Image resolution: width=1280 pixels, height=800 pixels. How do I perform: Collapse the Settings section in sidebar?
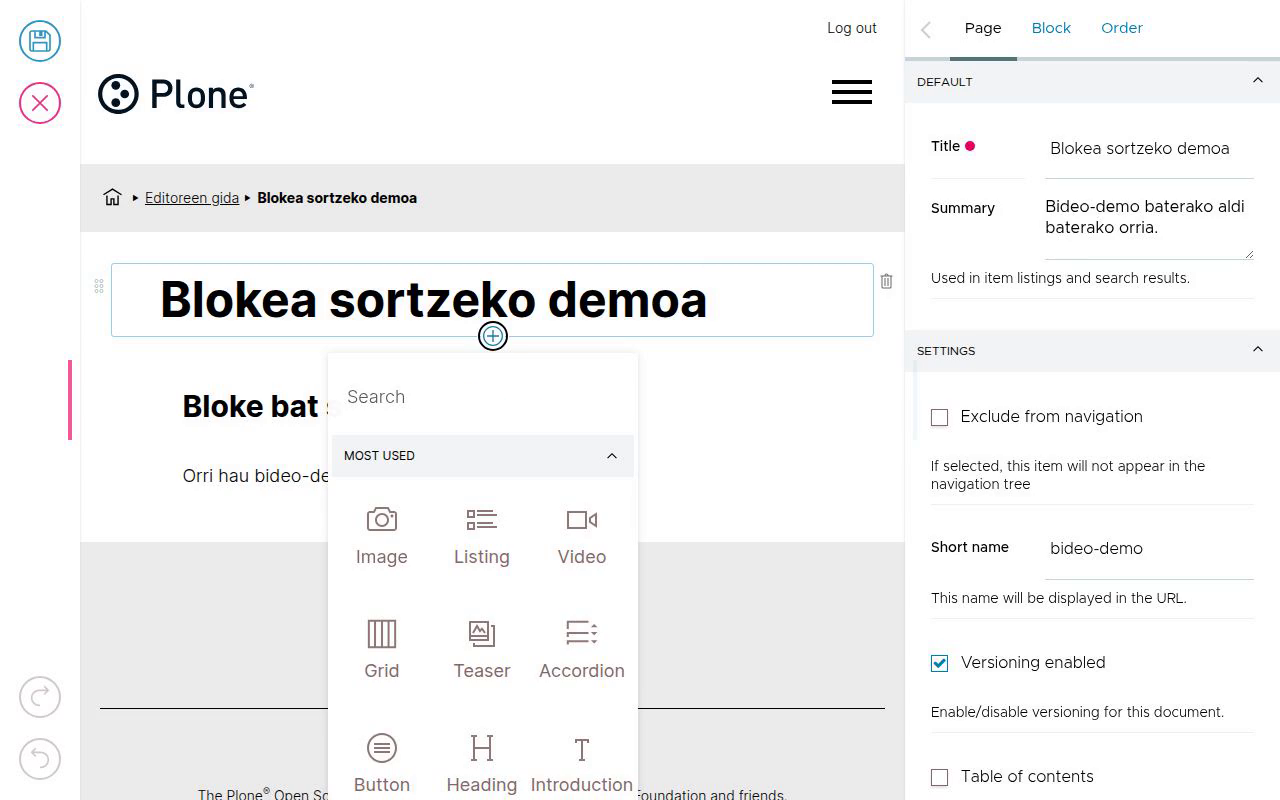(x=1092, y=351)
